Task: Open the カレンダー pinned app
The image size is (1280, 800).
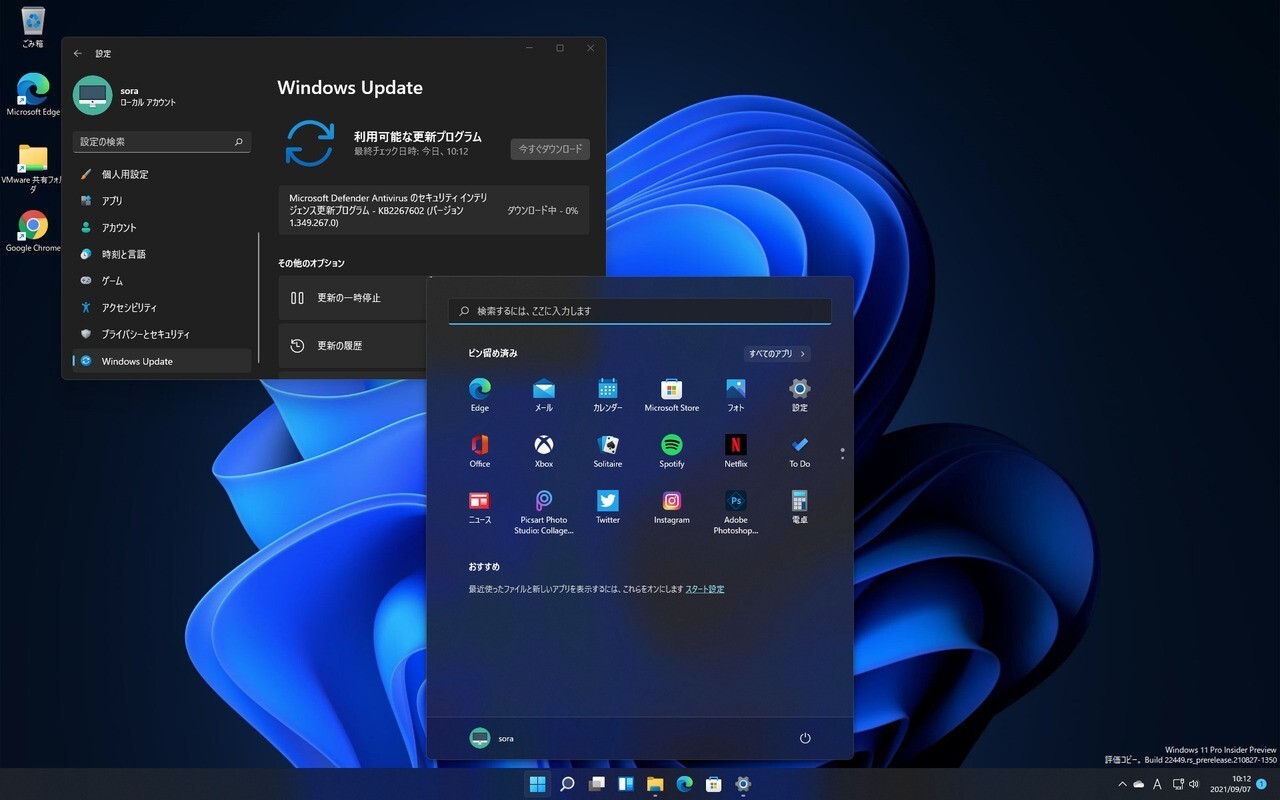Action: pos(608,394)
